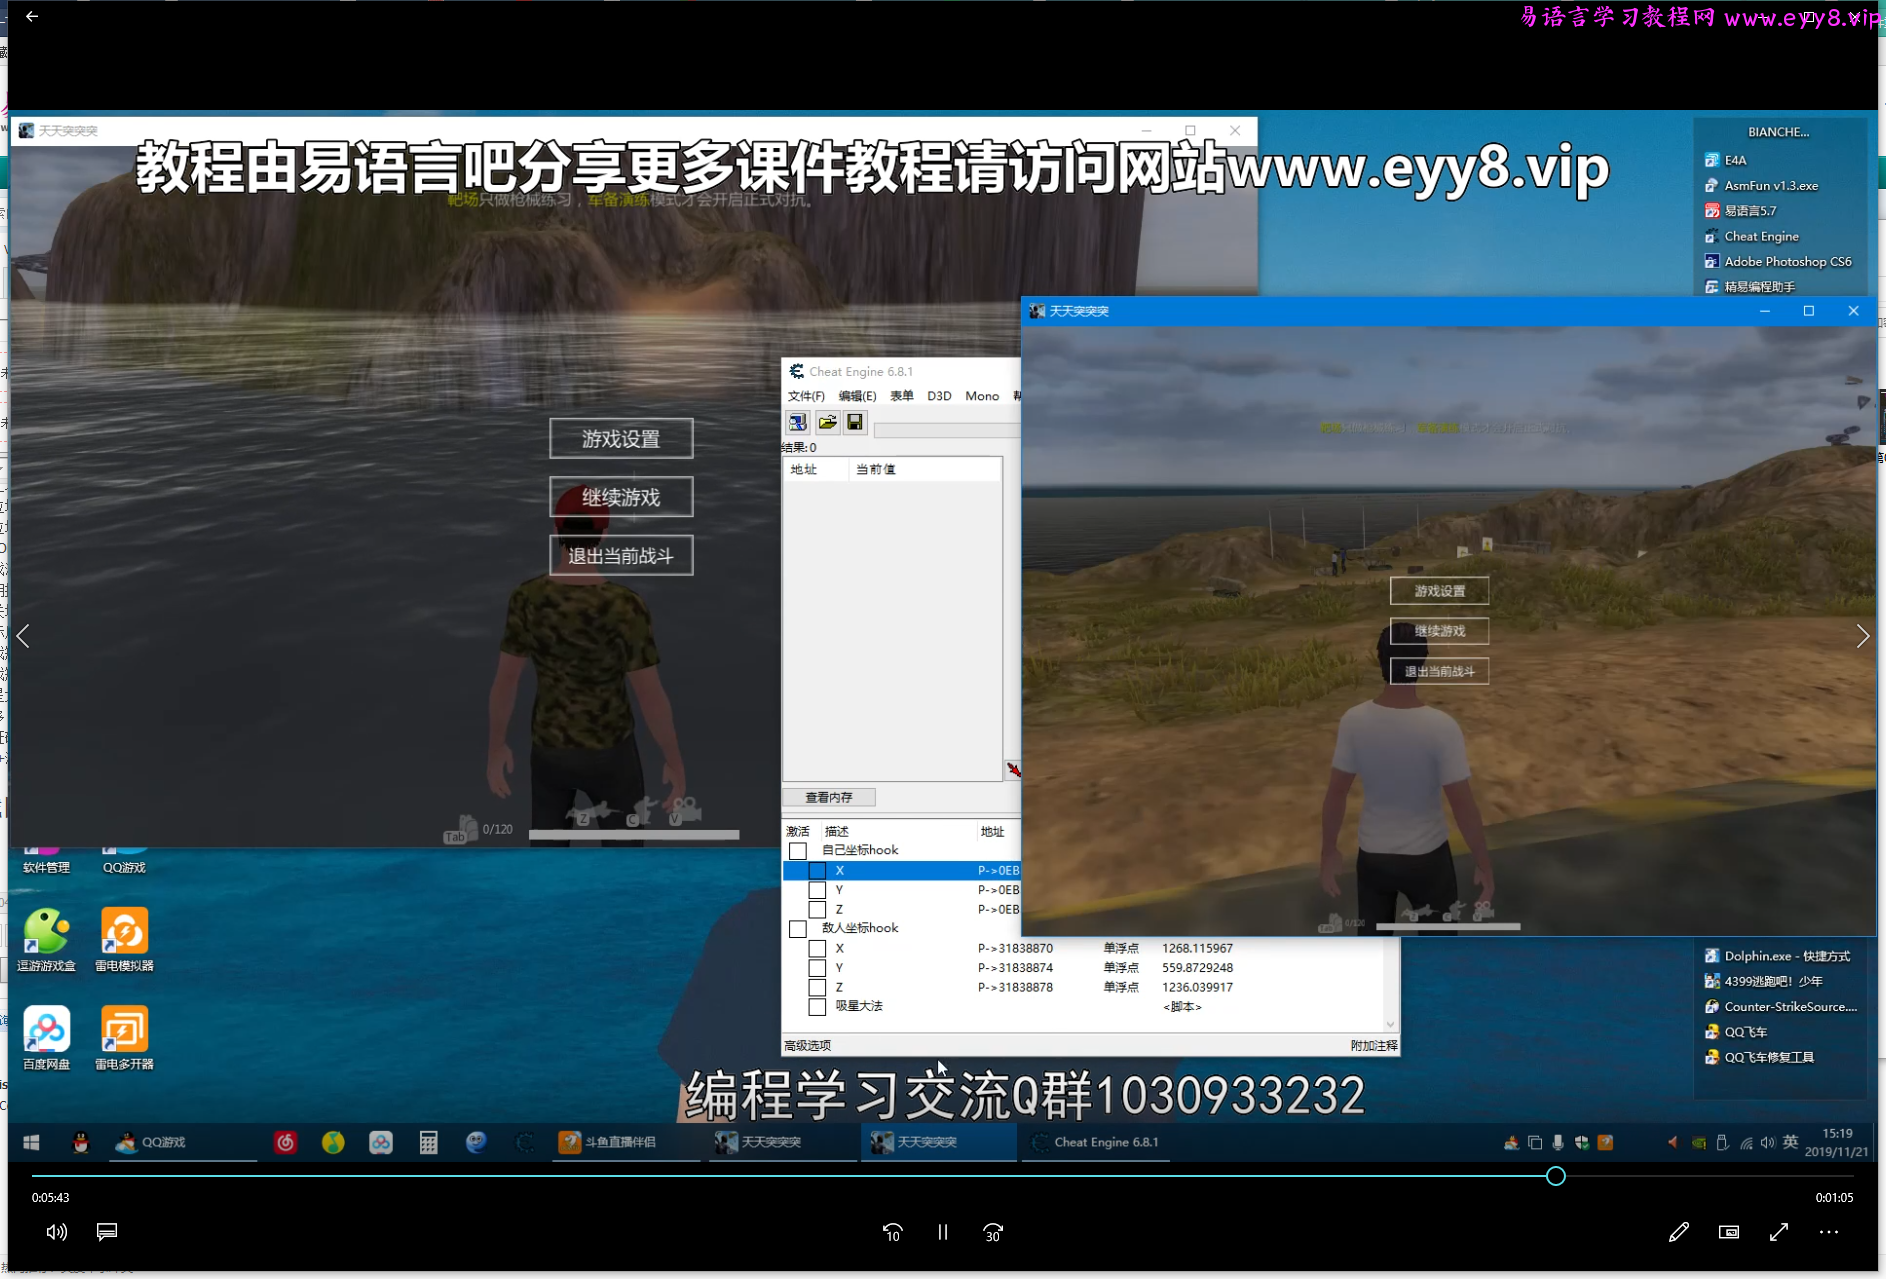The height and width of the screenshot is (1279, 1886).
Task: Toggle checkbox for highlighted X row
Action: (x=817, y=870)
